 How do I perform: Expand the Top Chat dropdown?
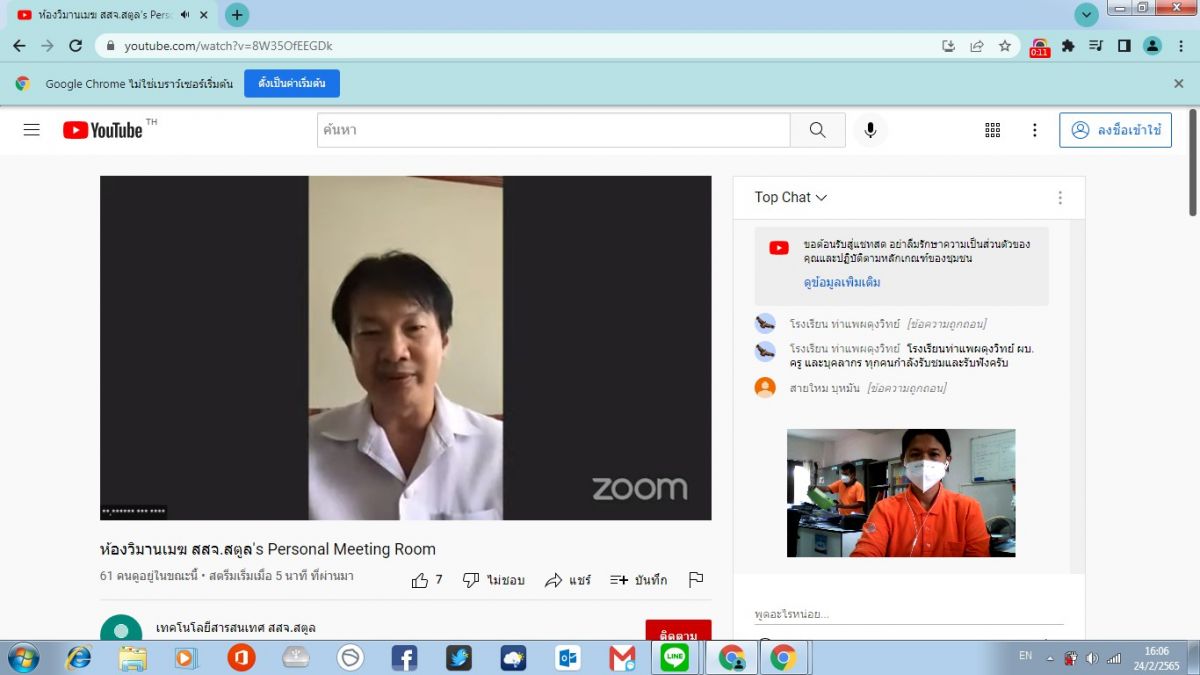tap(791, 197)
